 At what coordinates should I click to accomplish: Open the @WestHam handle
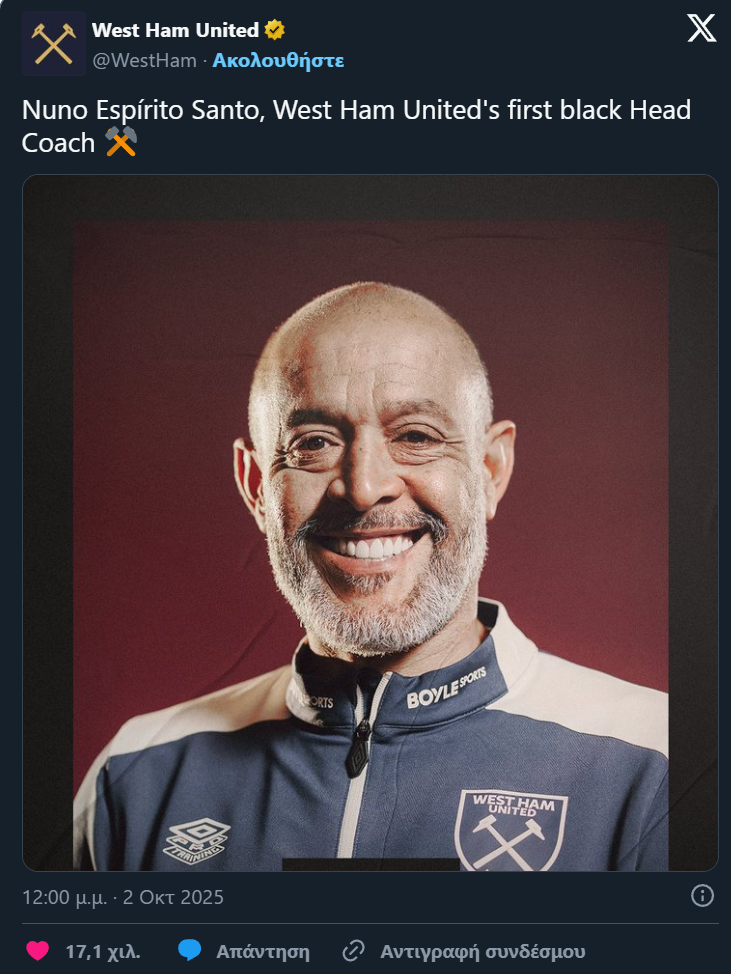click(x=144, y=60)
